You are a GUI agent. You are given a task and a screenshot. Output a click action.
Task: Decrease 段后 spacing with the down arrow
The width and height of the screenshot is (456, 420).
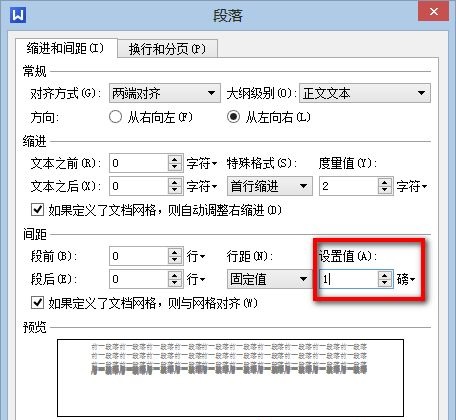pos(175,283)
